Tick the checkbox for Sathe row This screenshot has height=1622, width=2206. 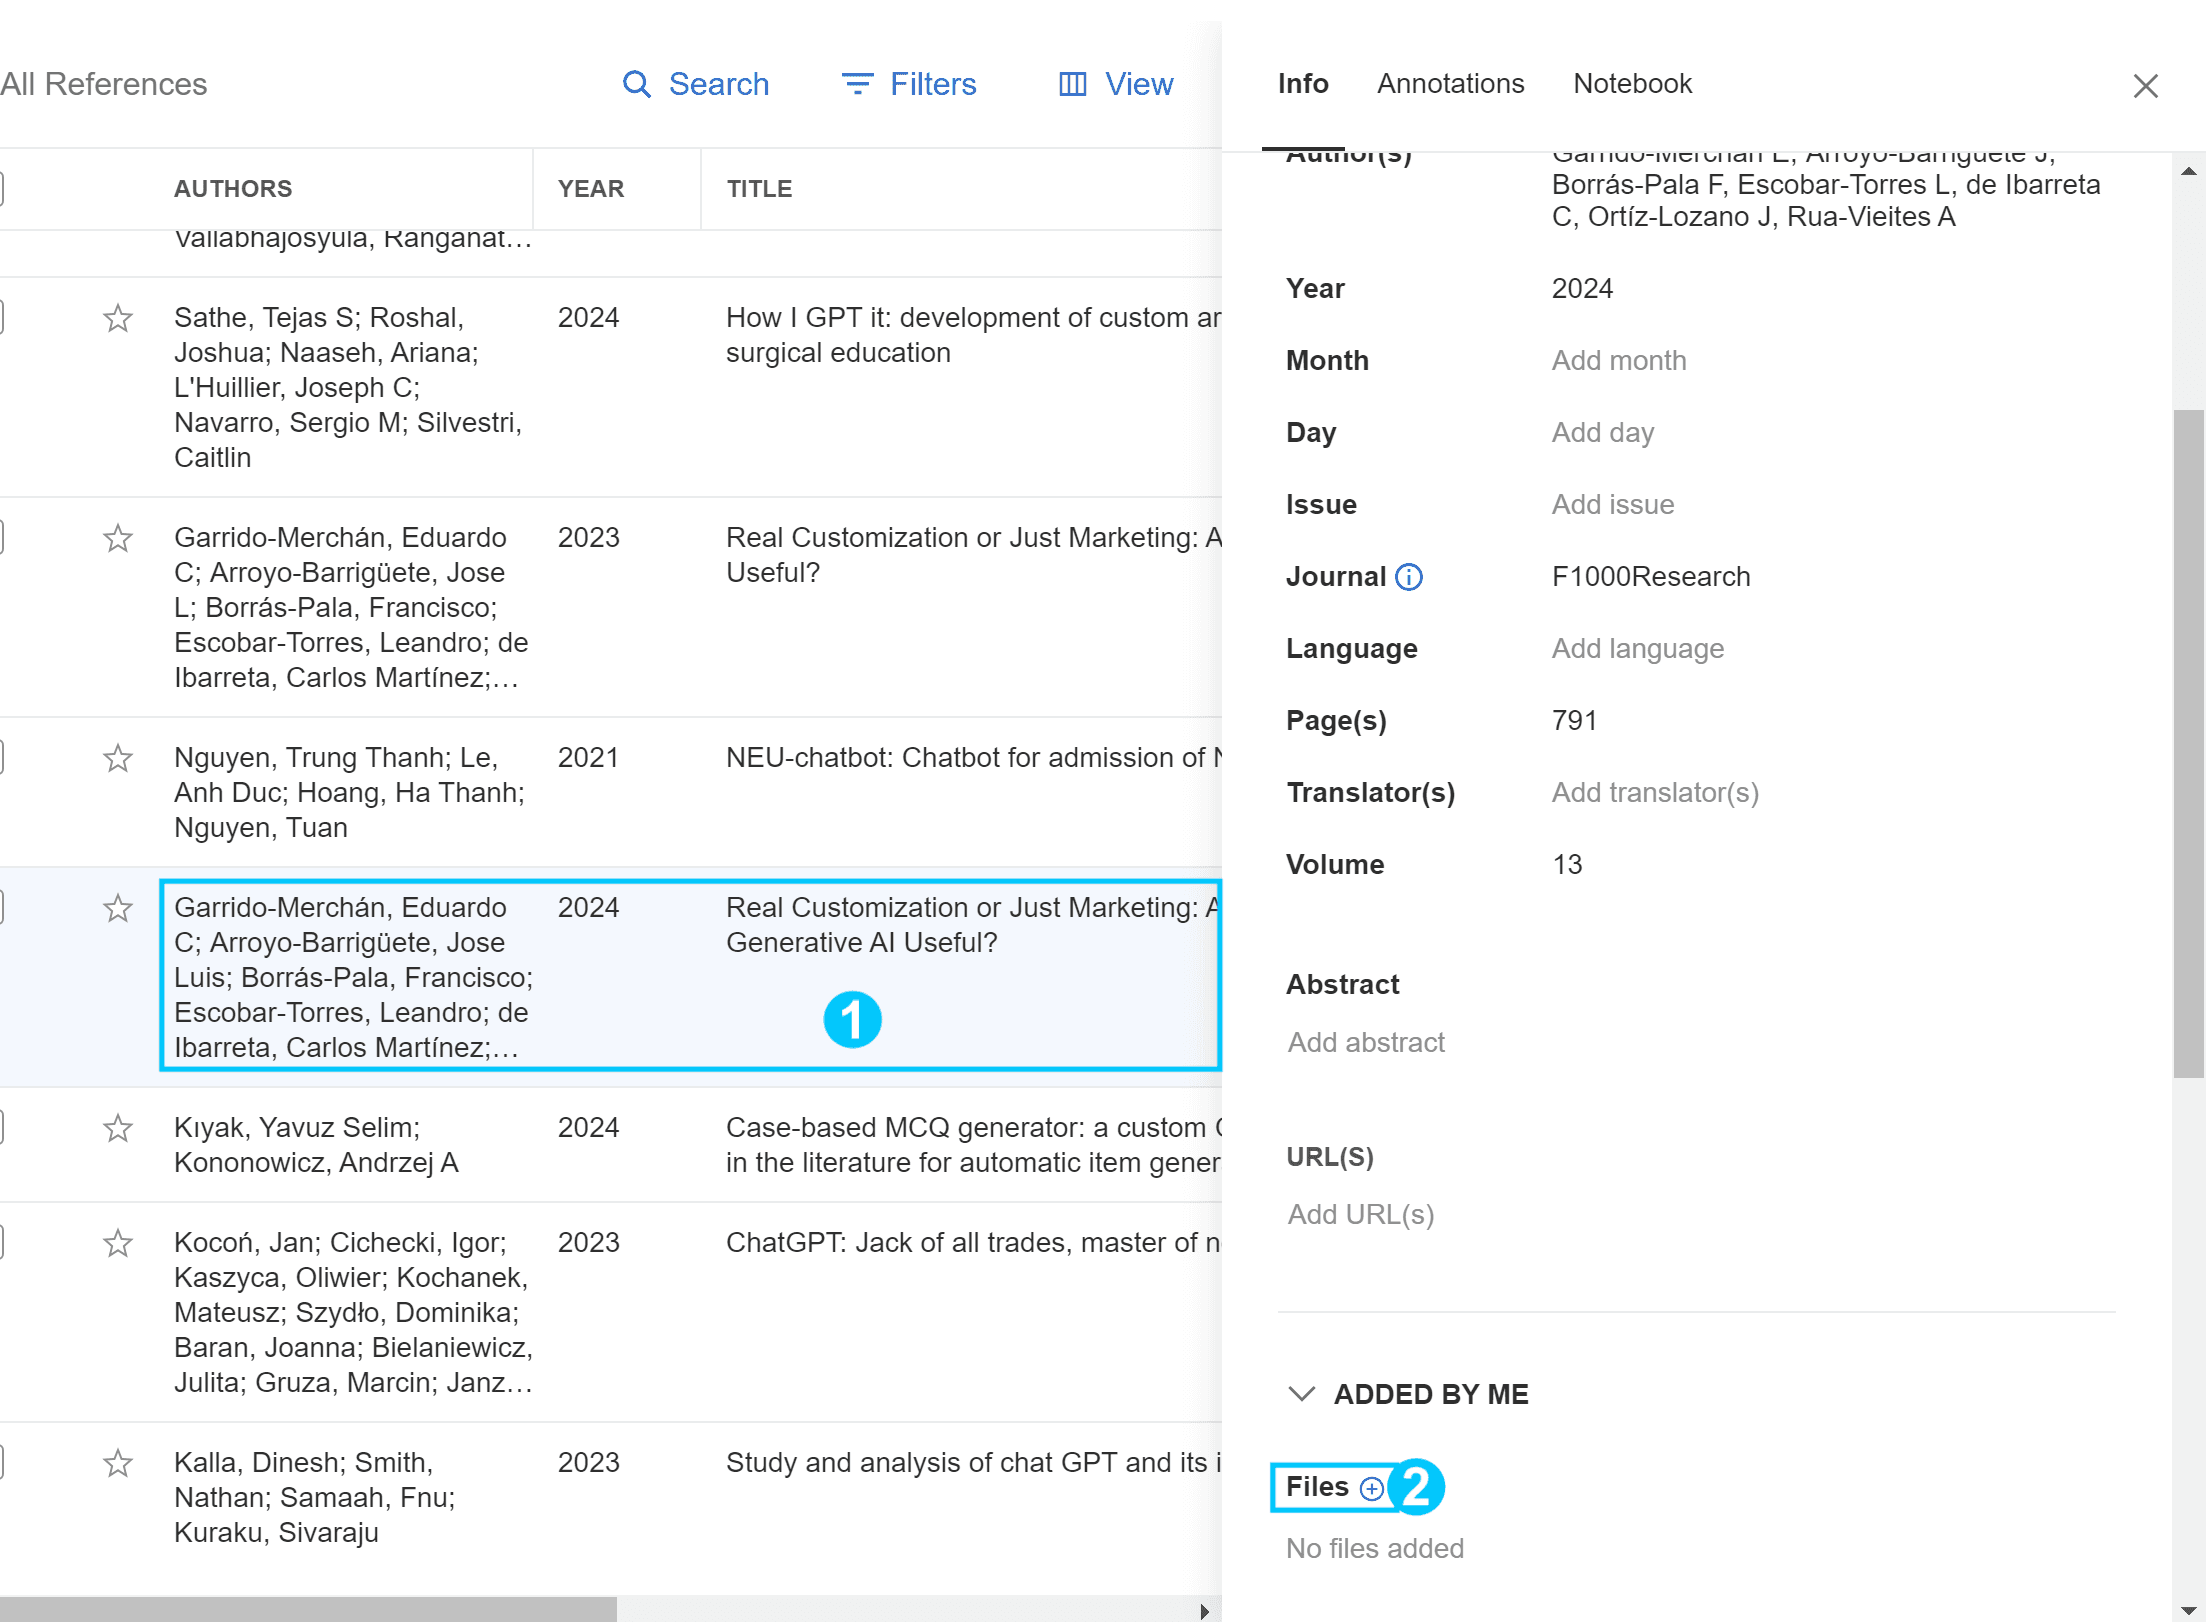pos(1,318)
